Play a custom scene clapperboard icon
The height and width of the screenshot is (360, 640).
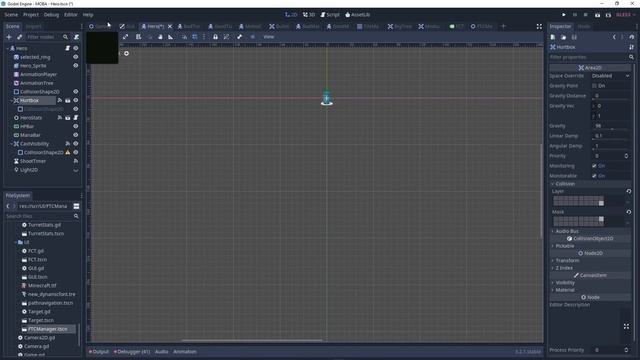tap(608, 15)
